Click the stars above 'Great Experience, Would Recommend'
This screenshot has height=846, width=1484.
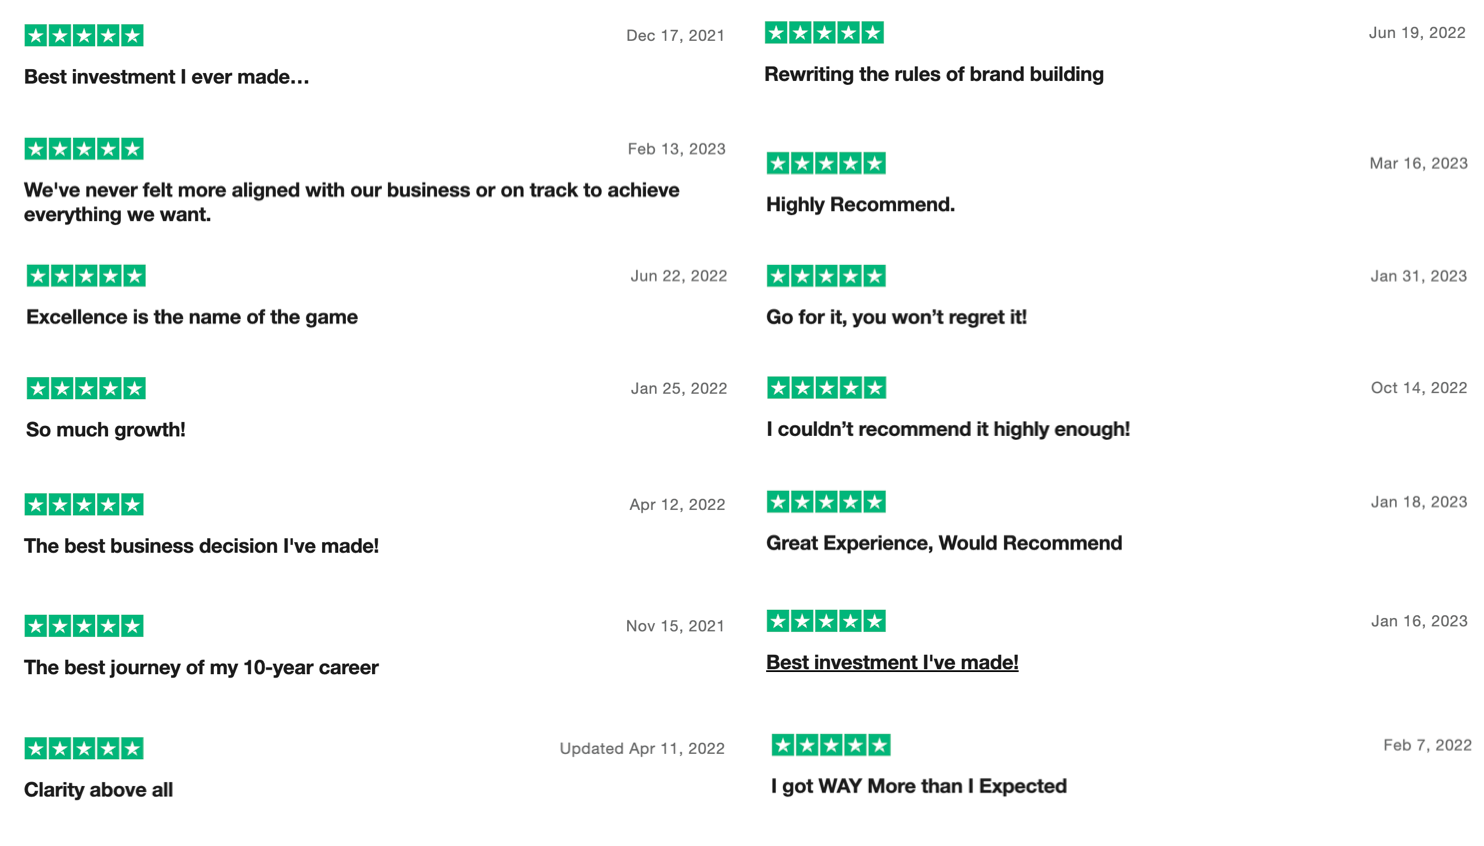point(826,502)
